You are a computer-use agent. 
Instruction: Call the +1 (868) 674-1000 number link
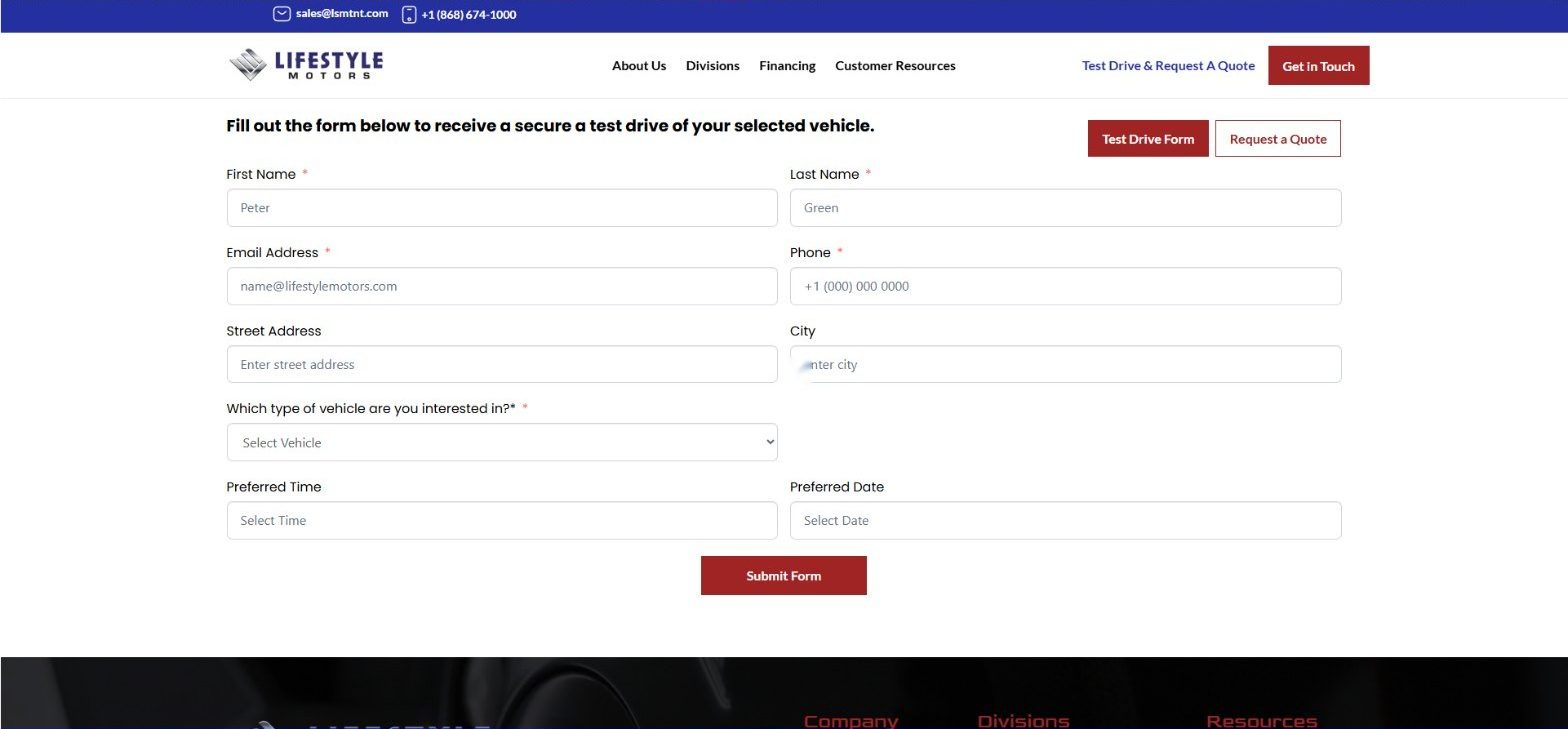tap(469, 15)
